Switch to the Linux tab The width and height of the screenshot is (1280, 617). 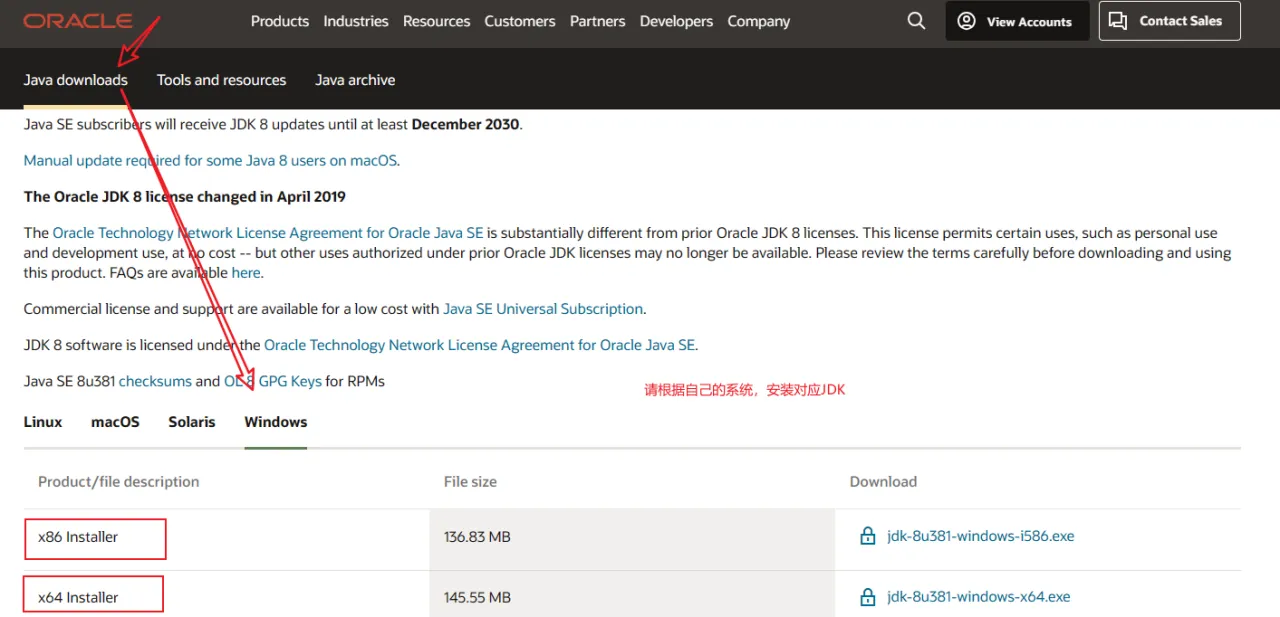pyautogui.click(x=43, y=422)
